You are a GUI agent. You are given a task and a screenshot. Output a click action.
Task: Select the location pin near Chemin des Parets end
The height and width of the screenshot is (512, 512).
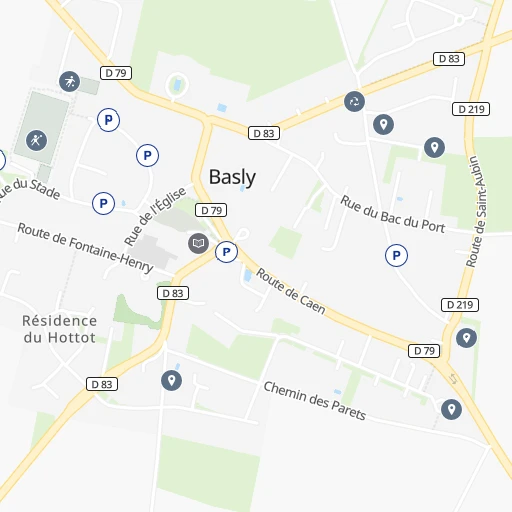[x=451, y=409]
